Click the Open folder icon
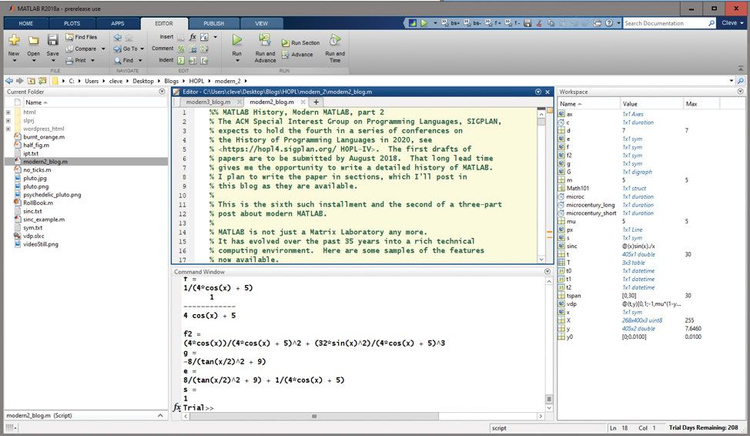 [33, 40]
